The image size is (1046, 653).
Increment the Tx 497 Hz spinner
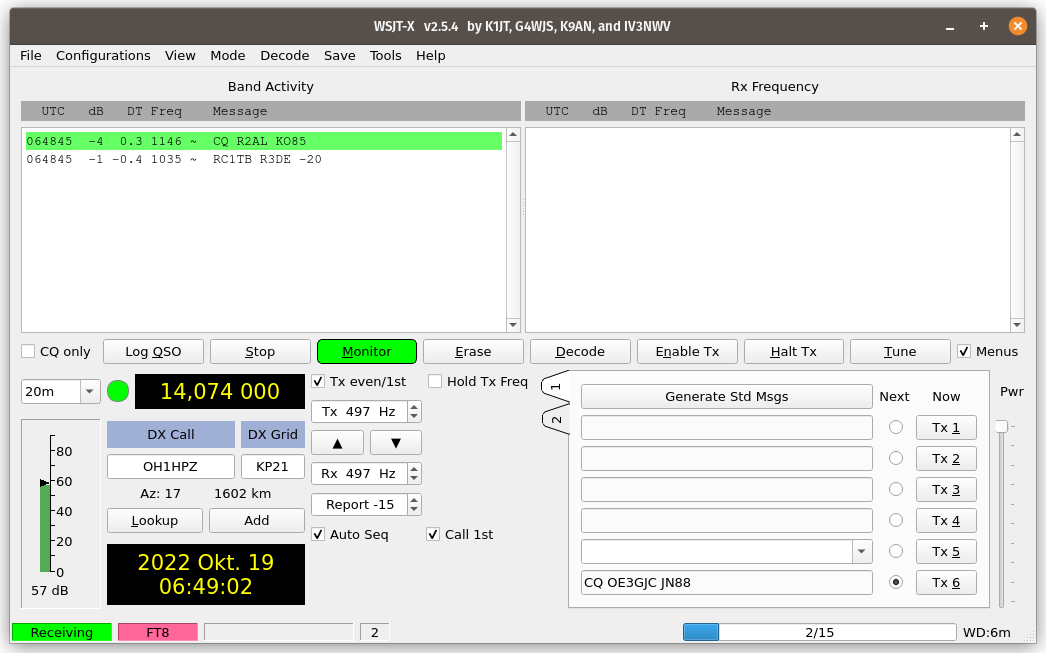(x=414, y=407)
